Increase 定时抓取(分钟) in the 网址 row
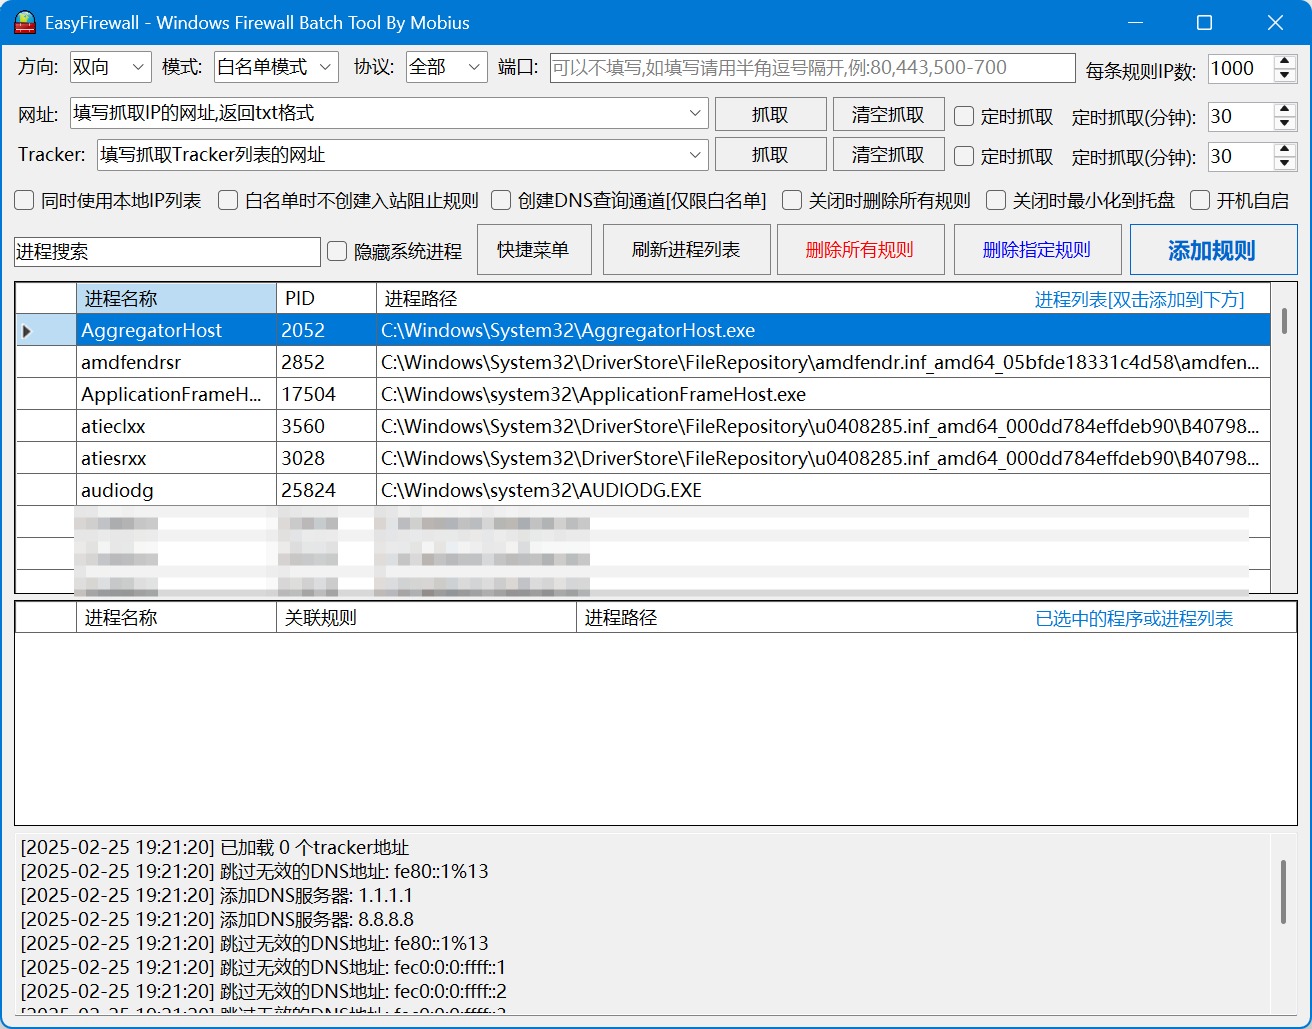The width and height of the screenshot is (1312, 1029). click(x=1285, y=109)
